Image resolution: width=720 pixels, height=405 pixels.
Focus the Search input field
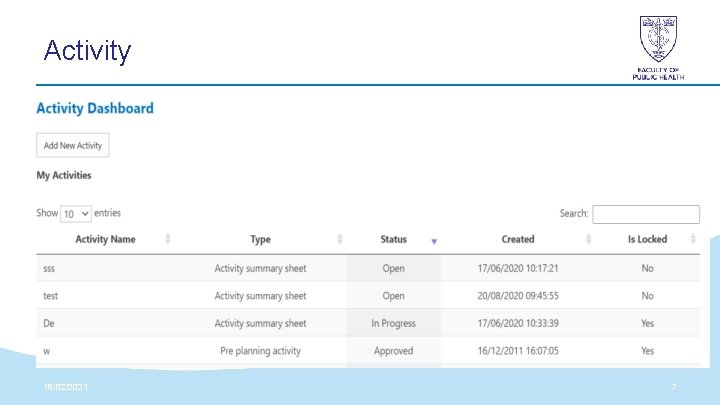pyautogui.click(x=646, y=214)
